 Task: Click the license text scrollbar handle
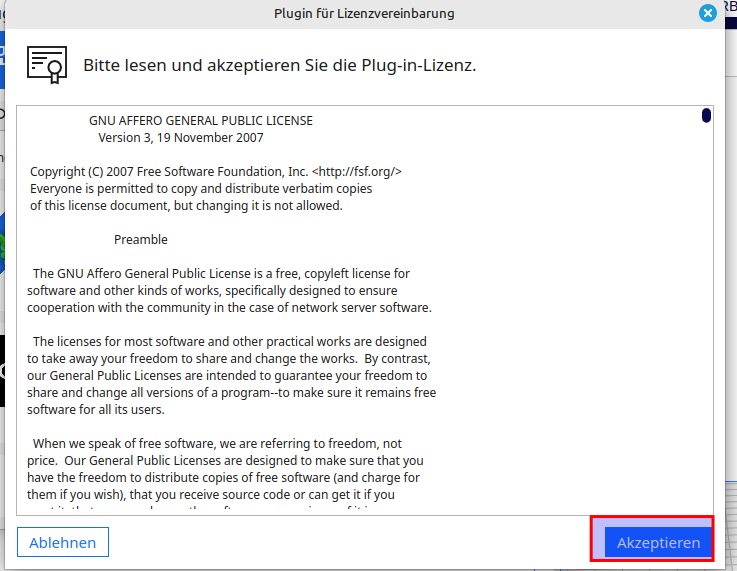pos(706,116)
